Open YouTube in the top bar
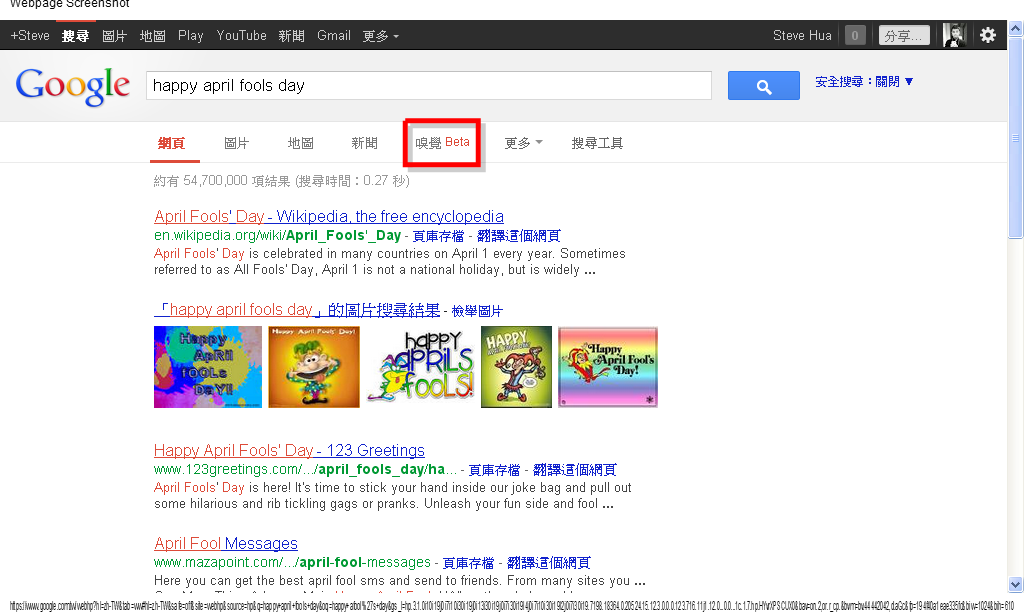This screenshot has height=612, width=1024. [242, 35]
